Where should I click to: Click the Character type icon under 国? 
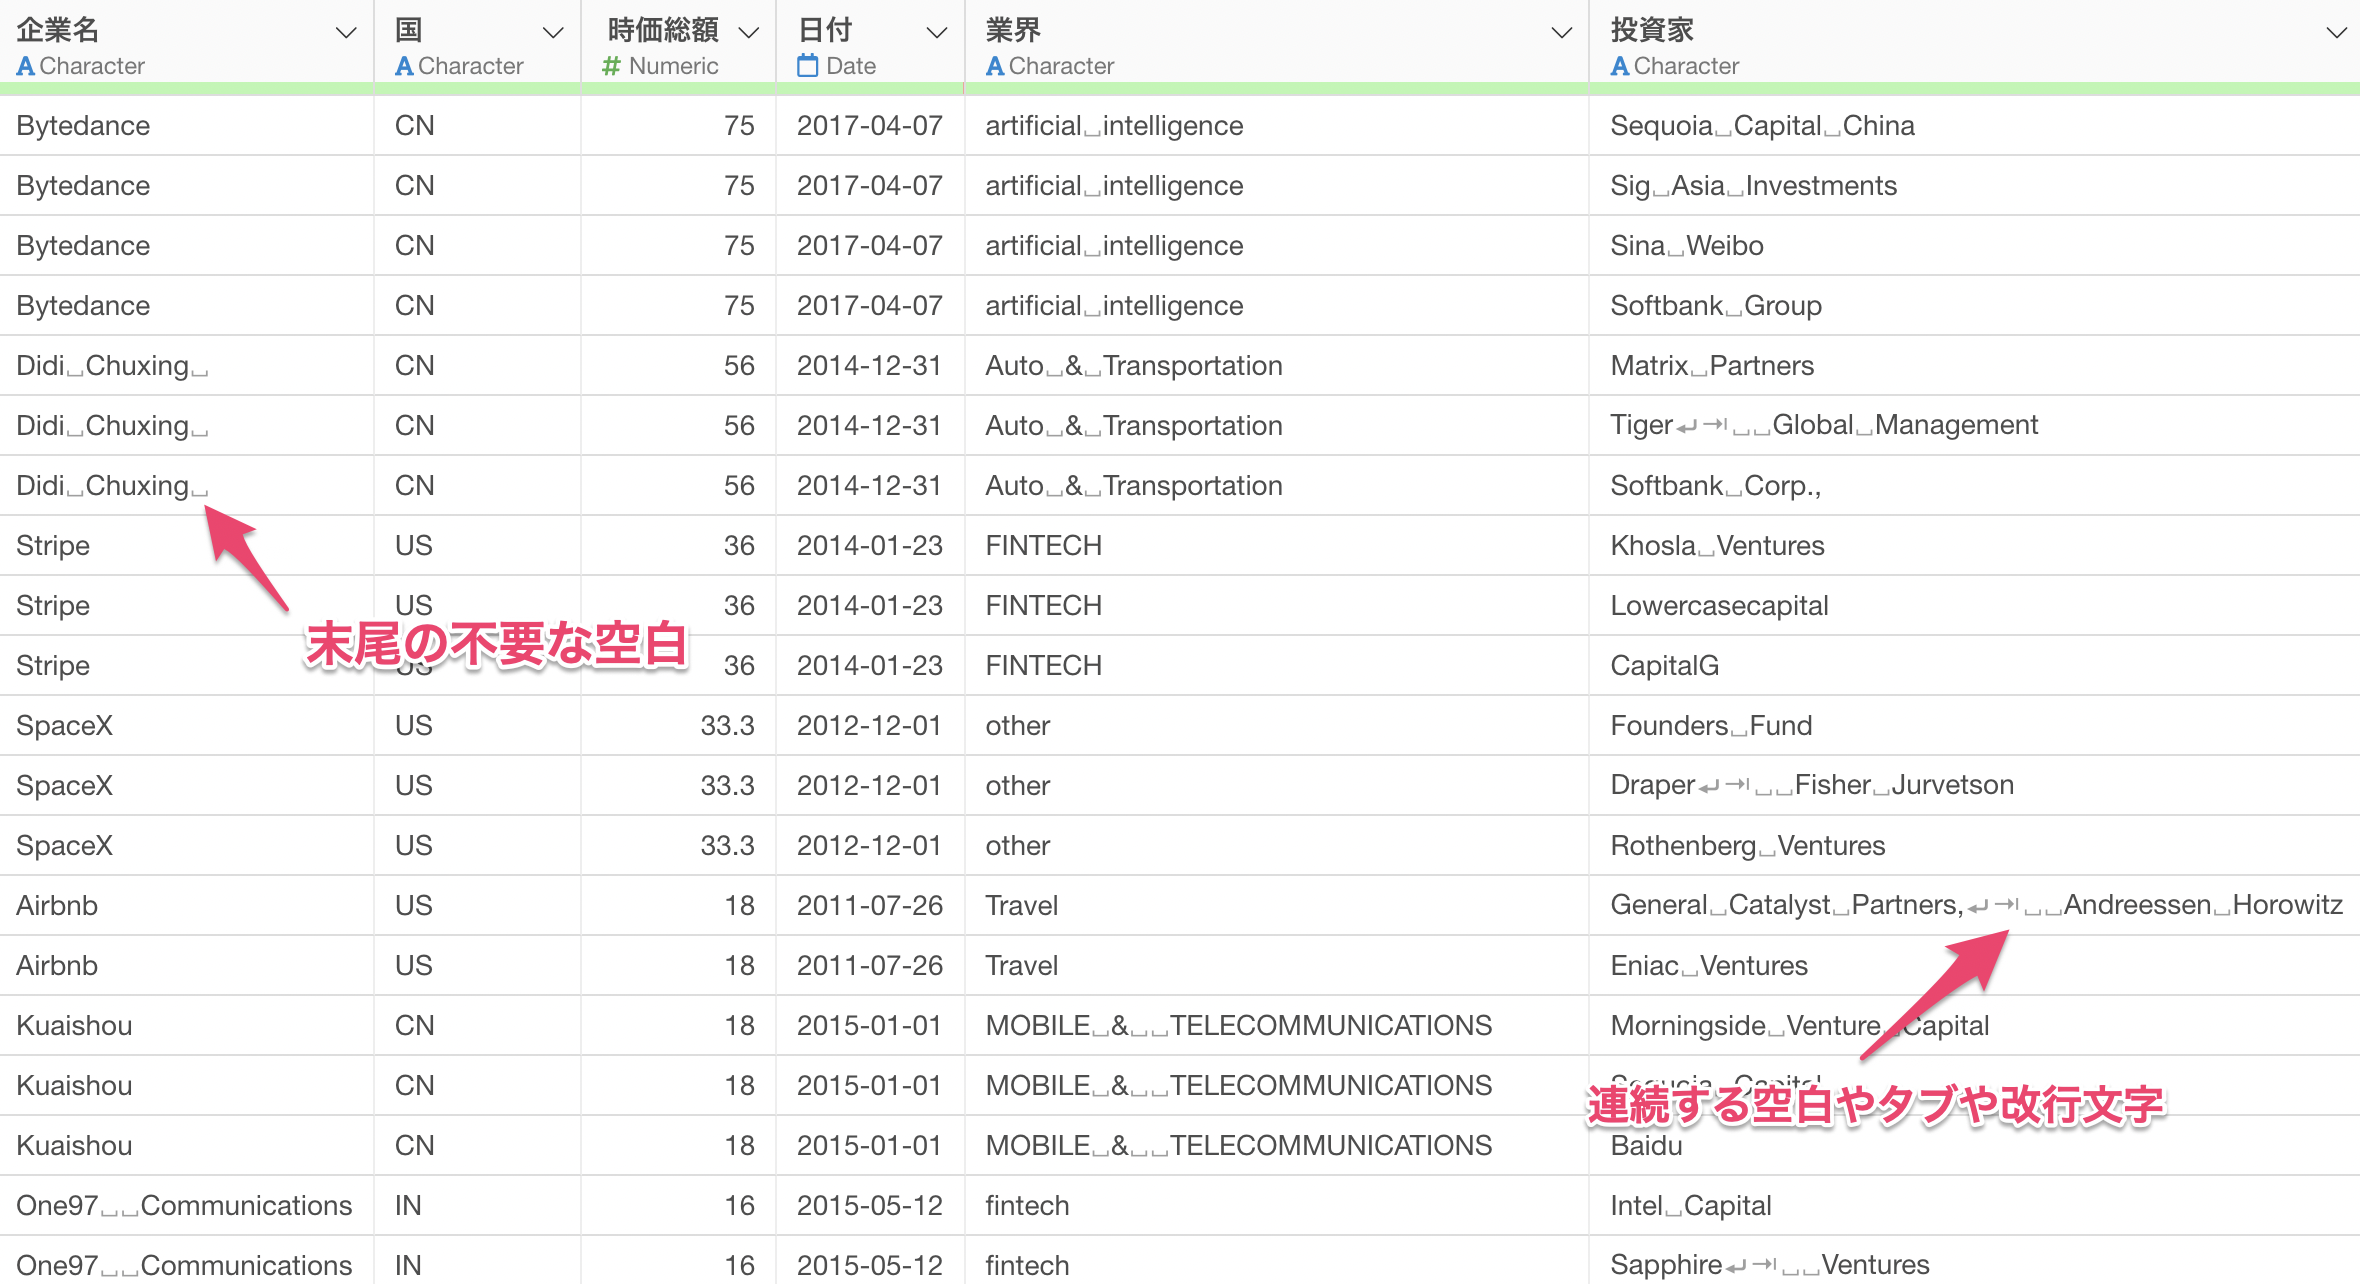(404, 66)
